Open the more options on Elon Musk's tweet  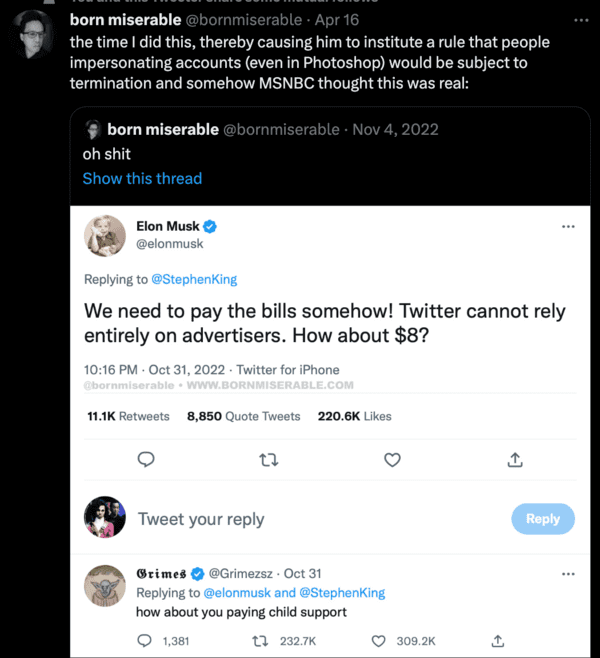coord(568,227)
